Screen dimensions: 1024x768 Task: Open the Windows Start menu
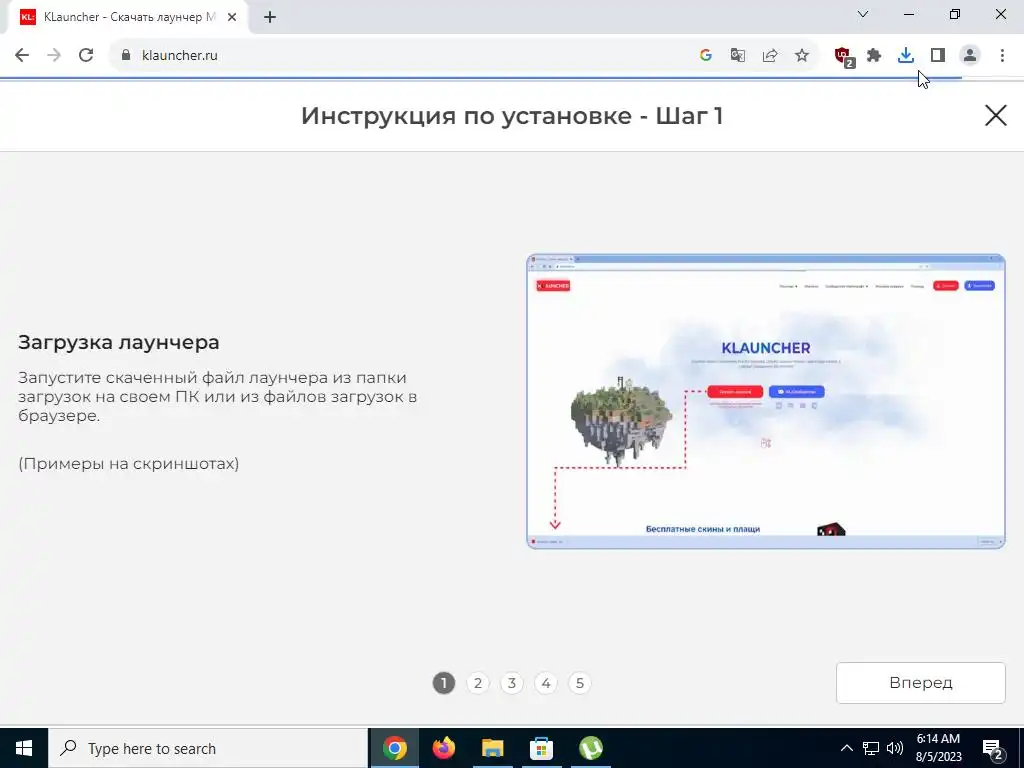[x=24, y=748]
